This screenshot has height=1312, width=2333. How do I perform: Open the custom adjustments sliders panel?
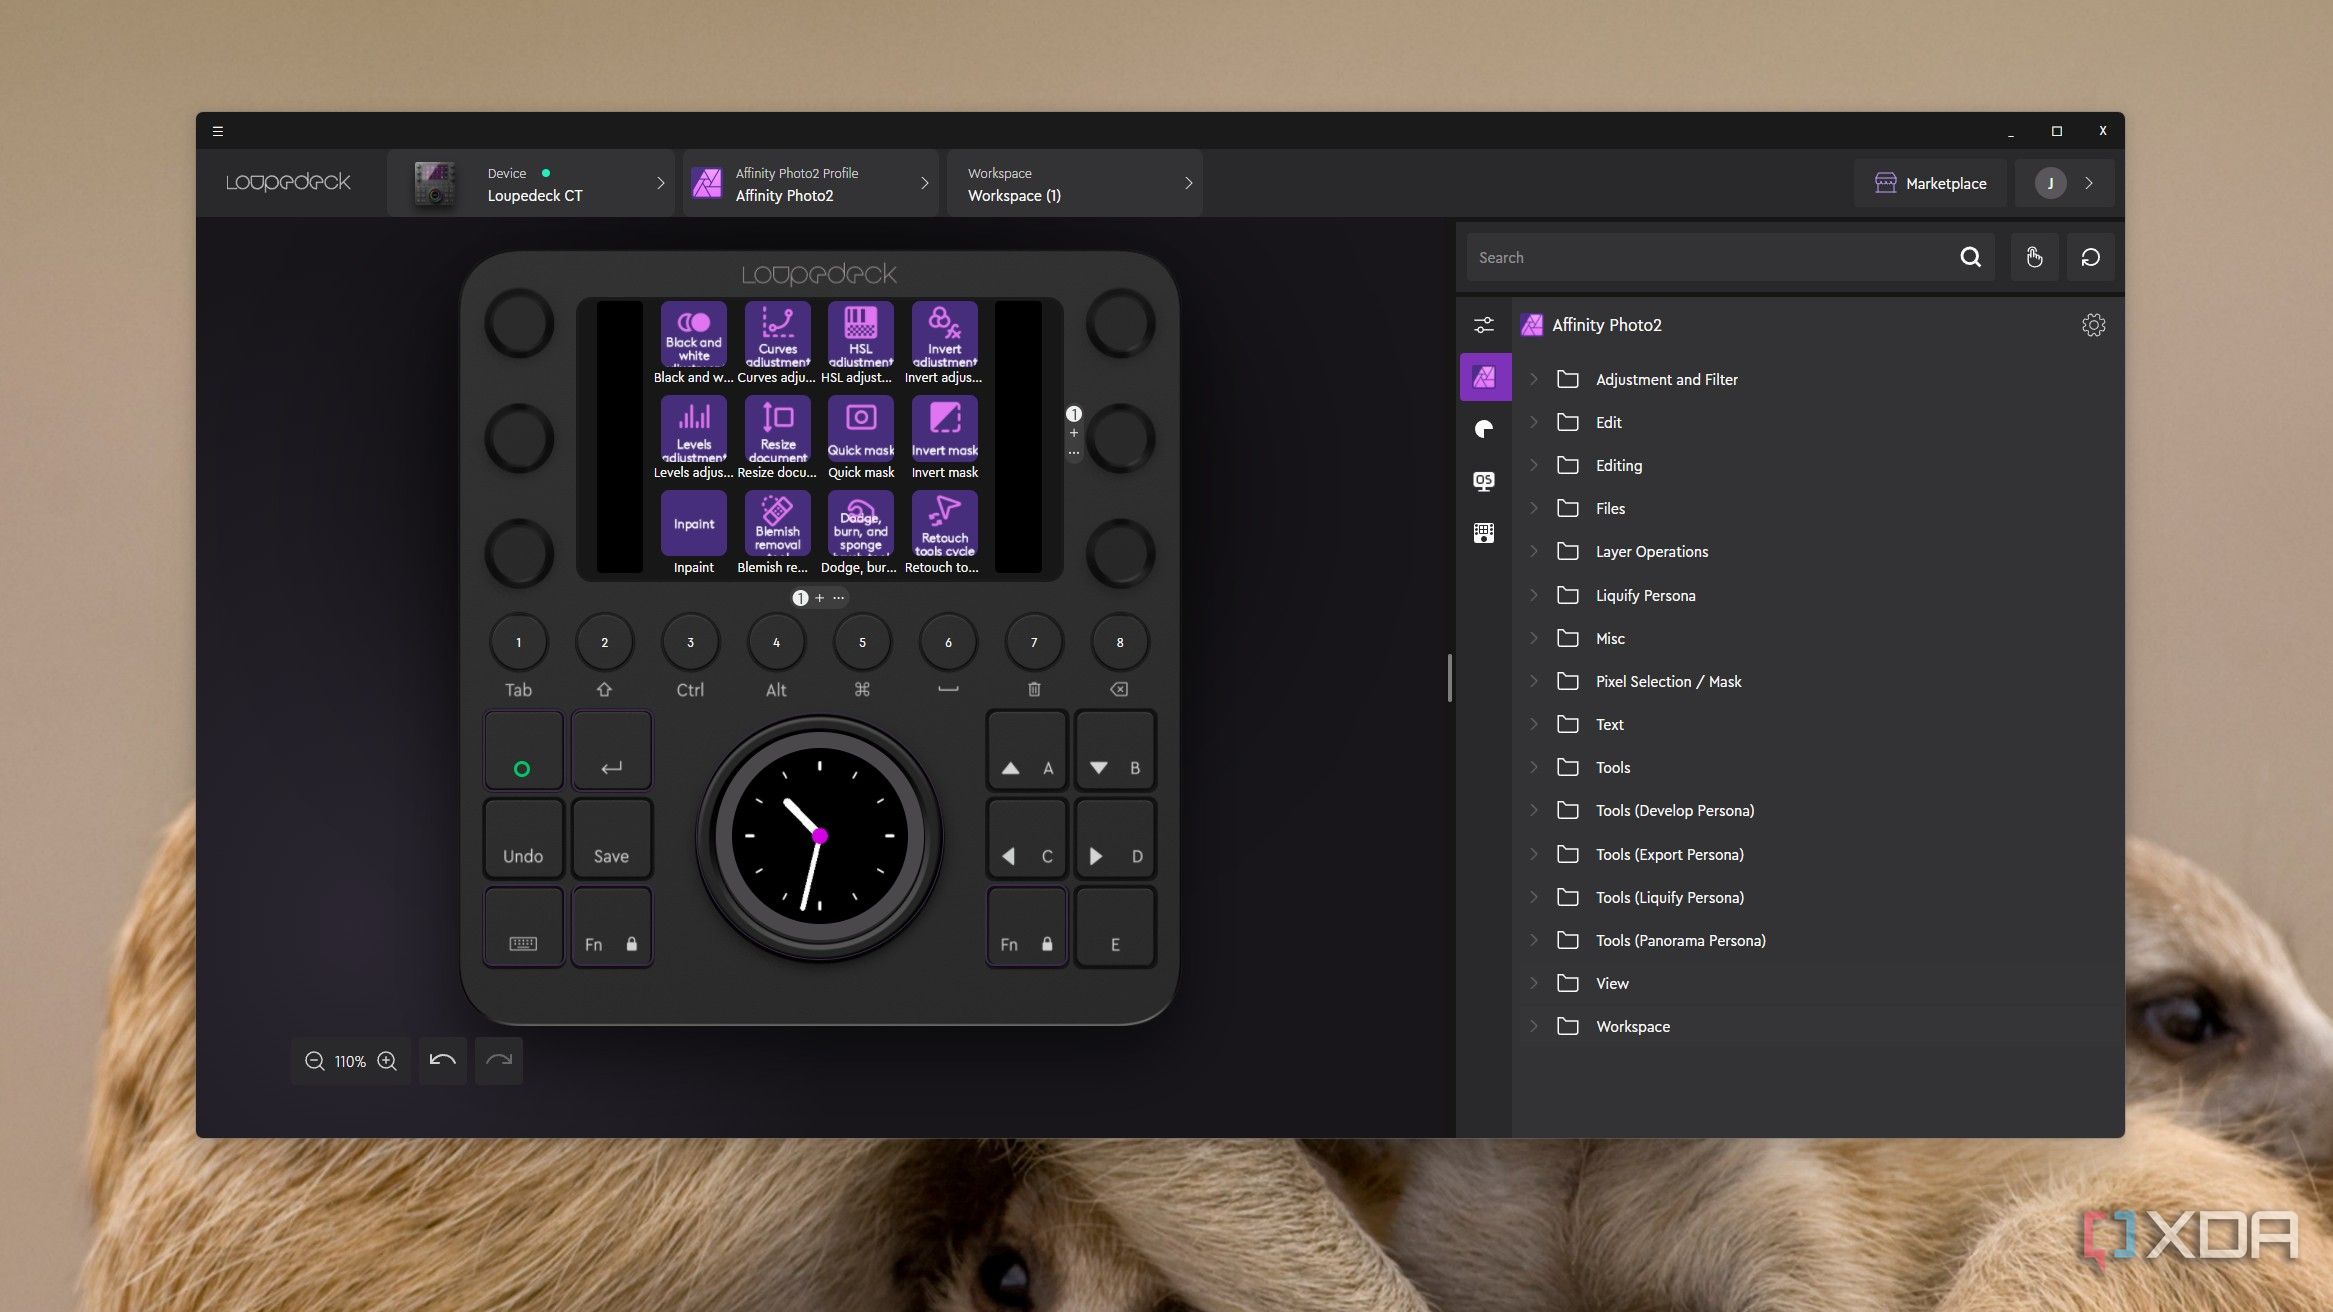point(1484,325)
